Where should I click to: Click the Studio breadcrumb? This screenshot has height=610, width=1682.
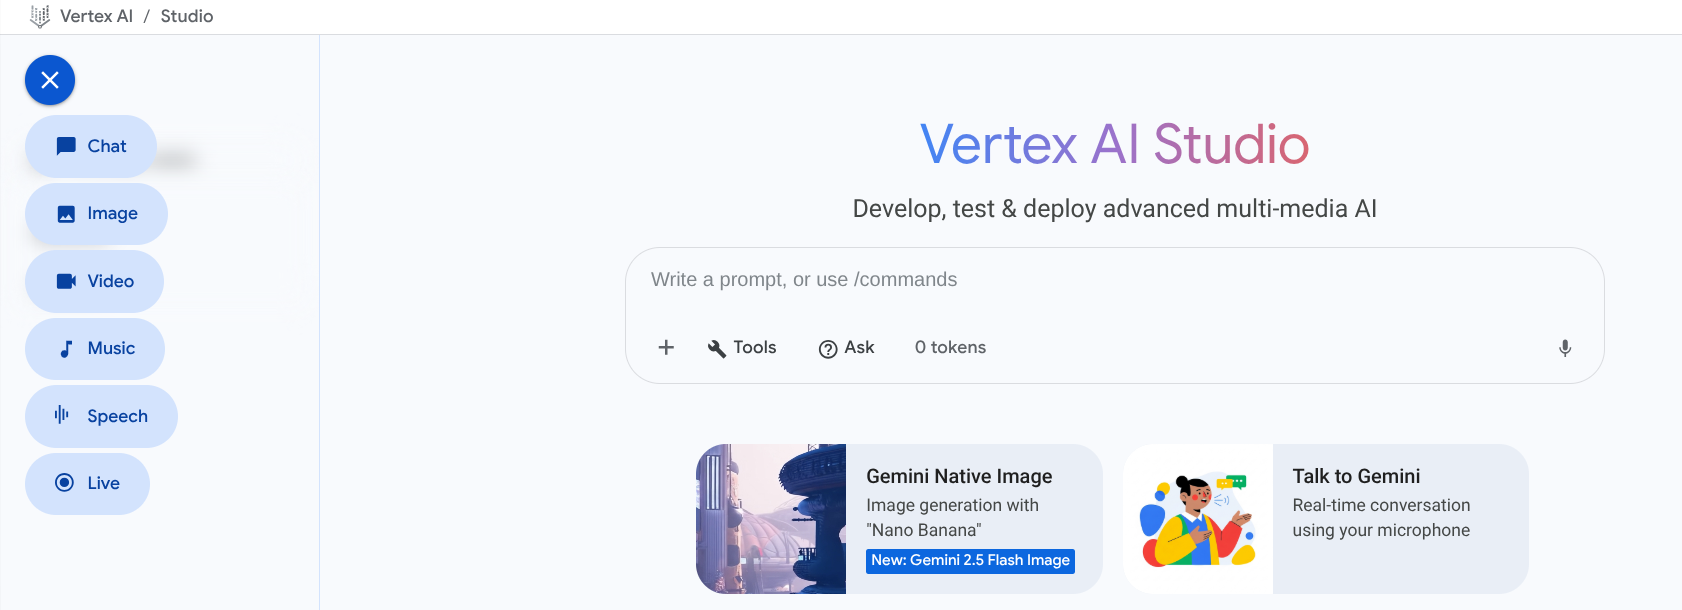(187, 16)
